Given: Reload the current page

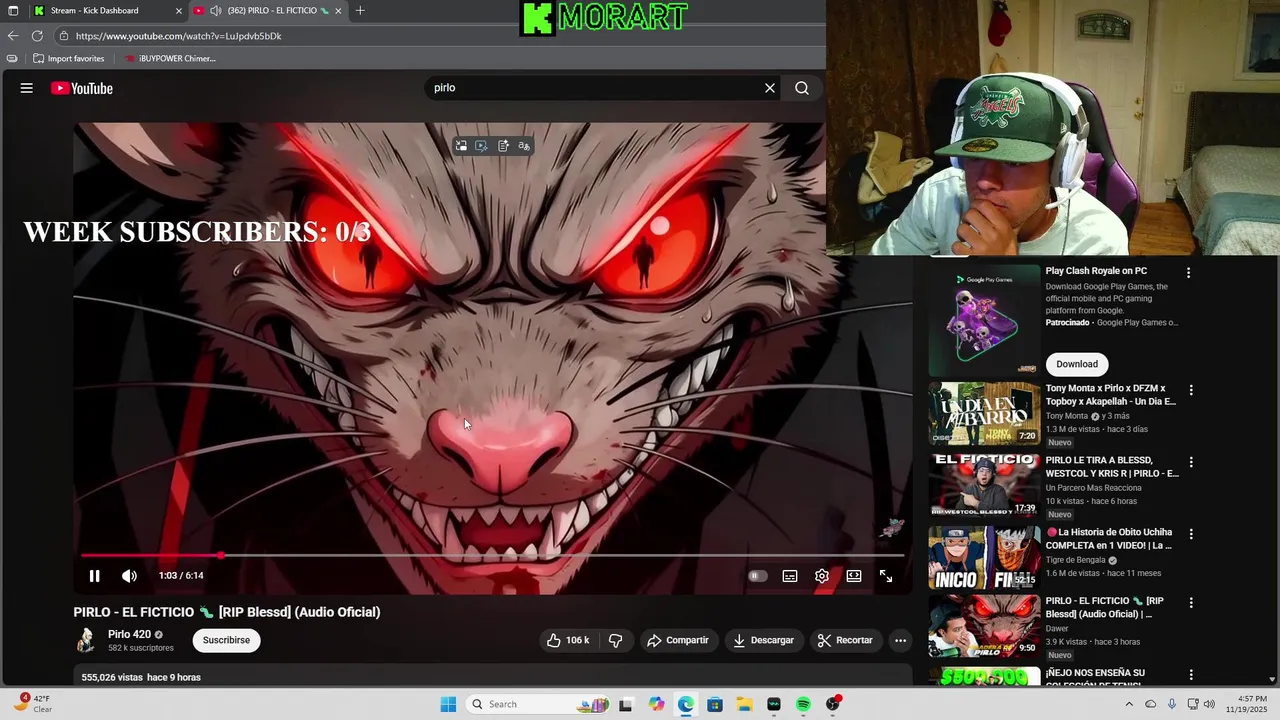Looking at the screenshot, I should [x=38, y=36].
